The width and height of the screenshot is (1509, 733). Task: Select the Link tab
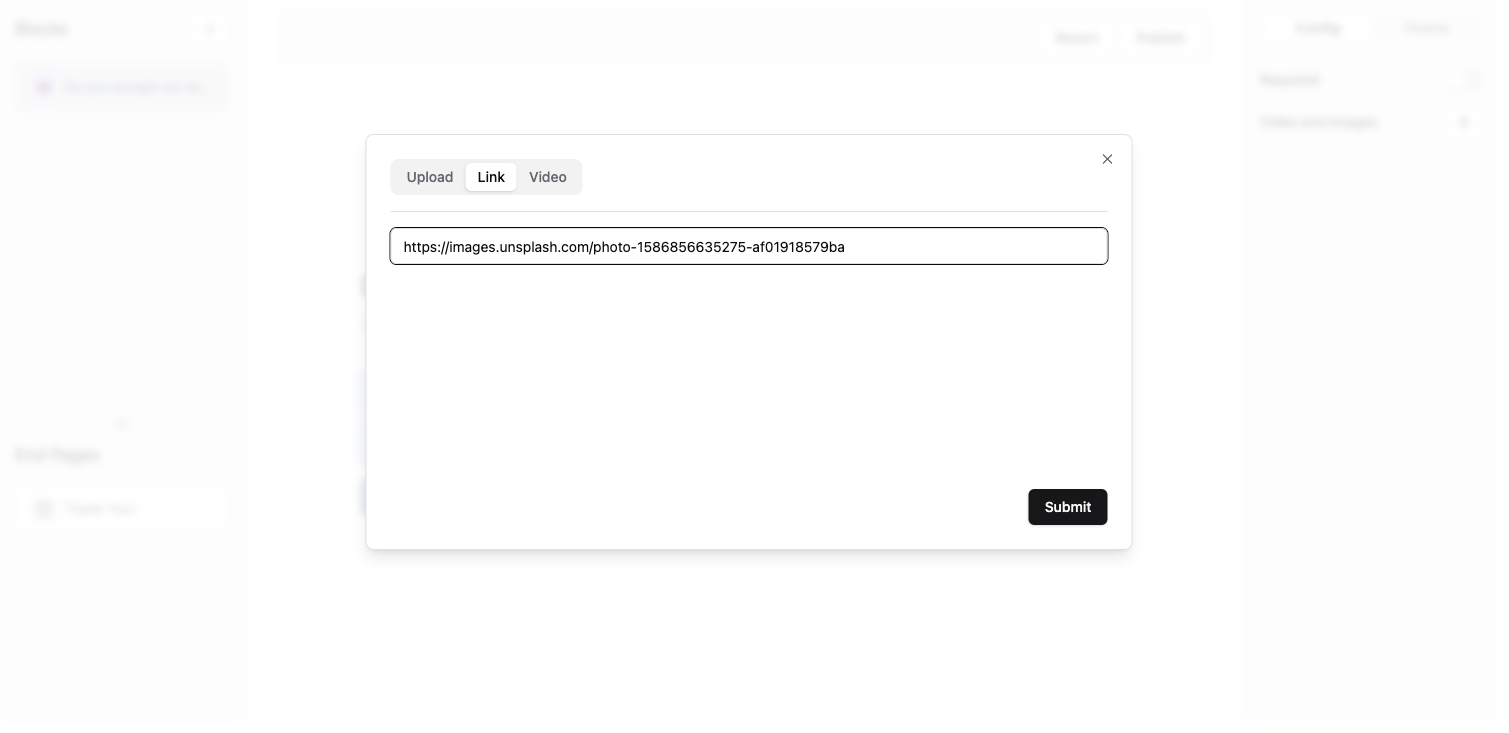point(491,177)
